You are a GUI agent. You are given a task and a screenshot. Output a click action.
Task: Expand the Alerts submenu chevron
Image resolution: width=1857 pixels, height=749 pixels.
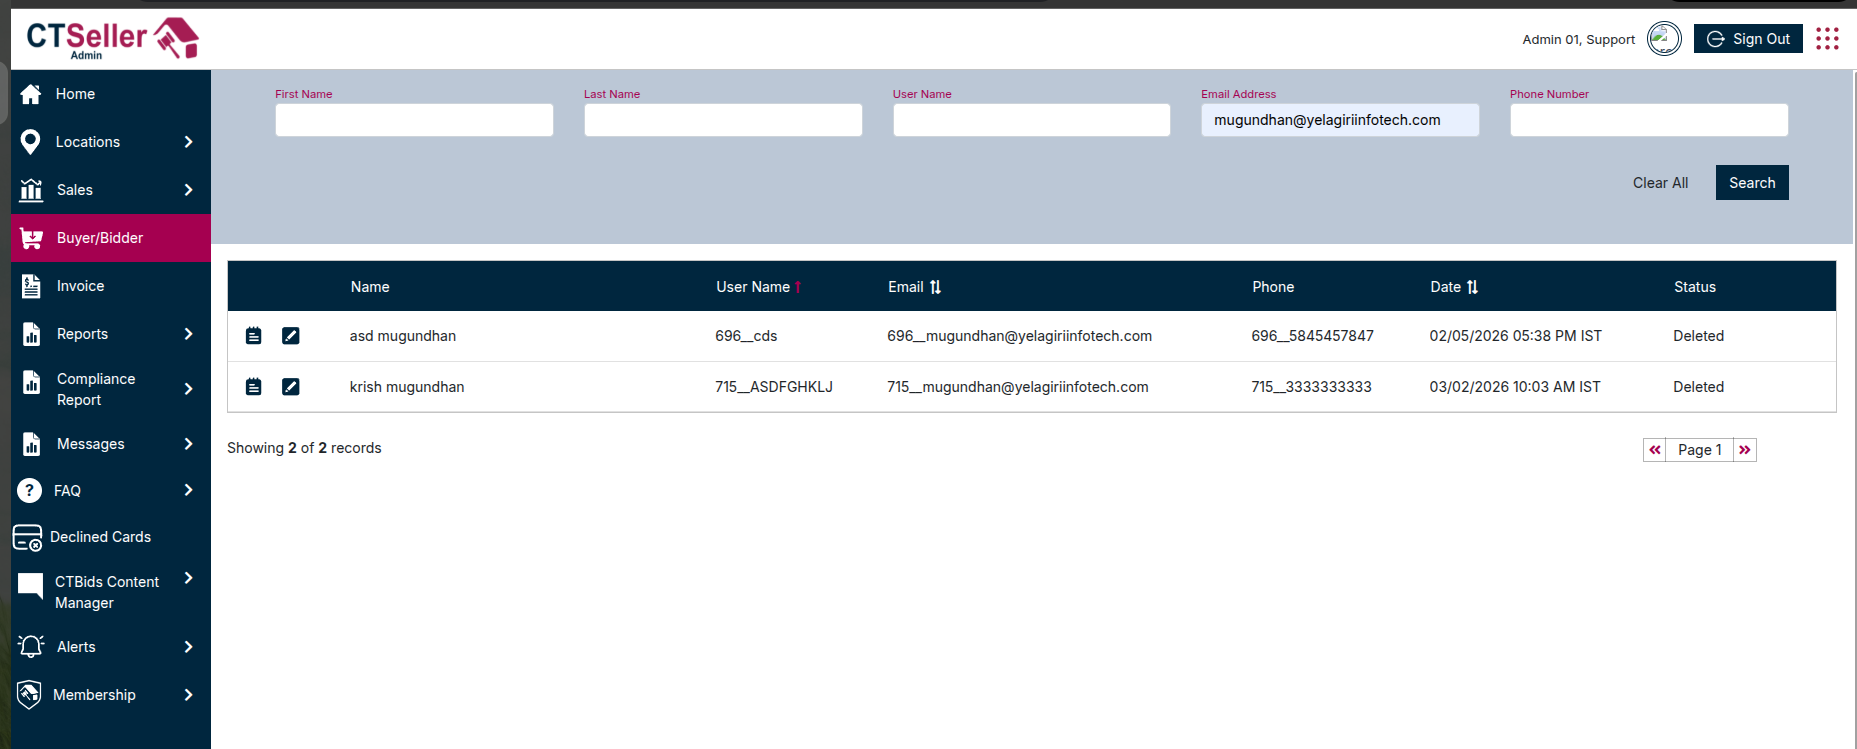[188, 647]
